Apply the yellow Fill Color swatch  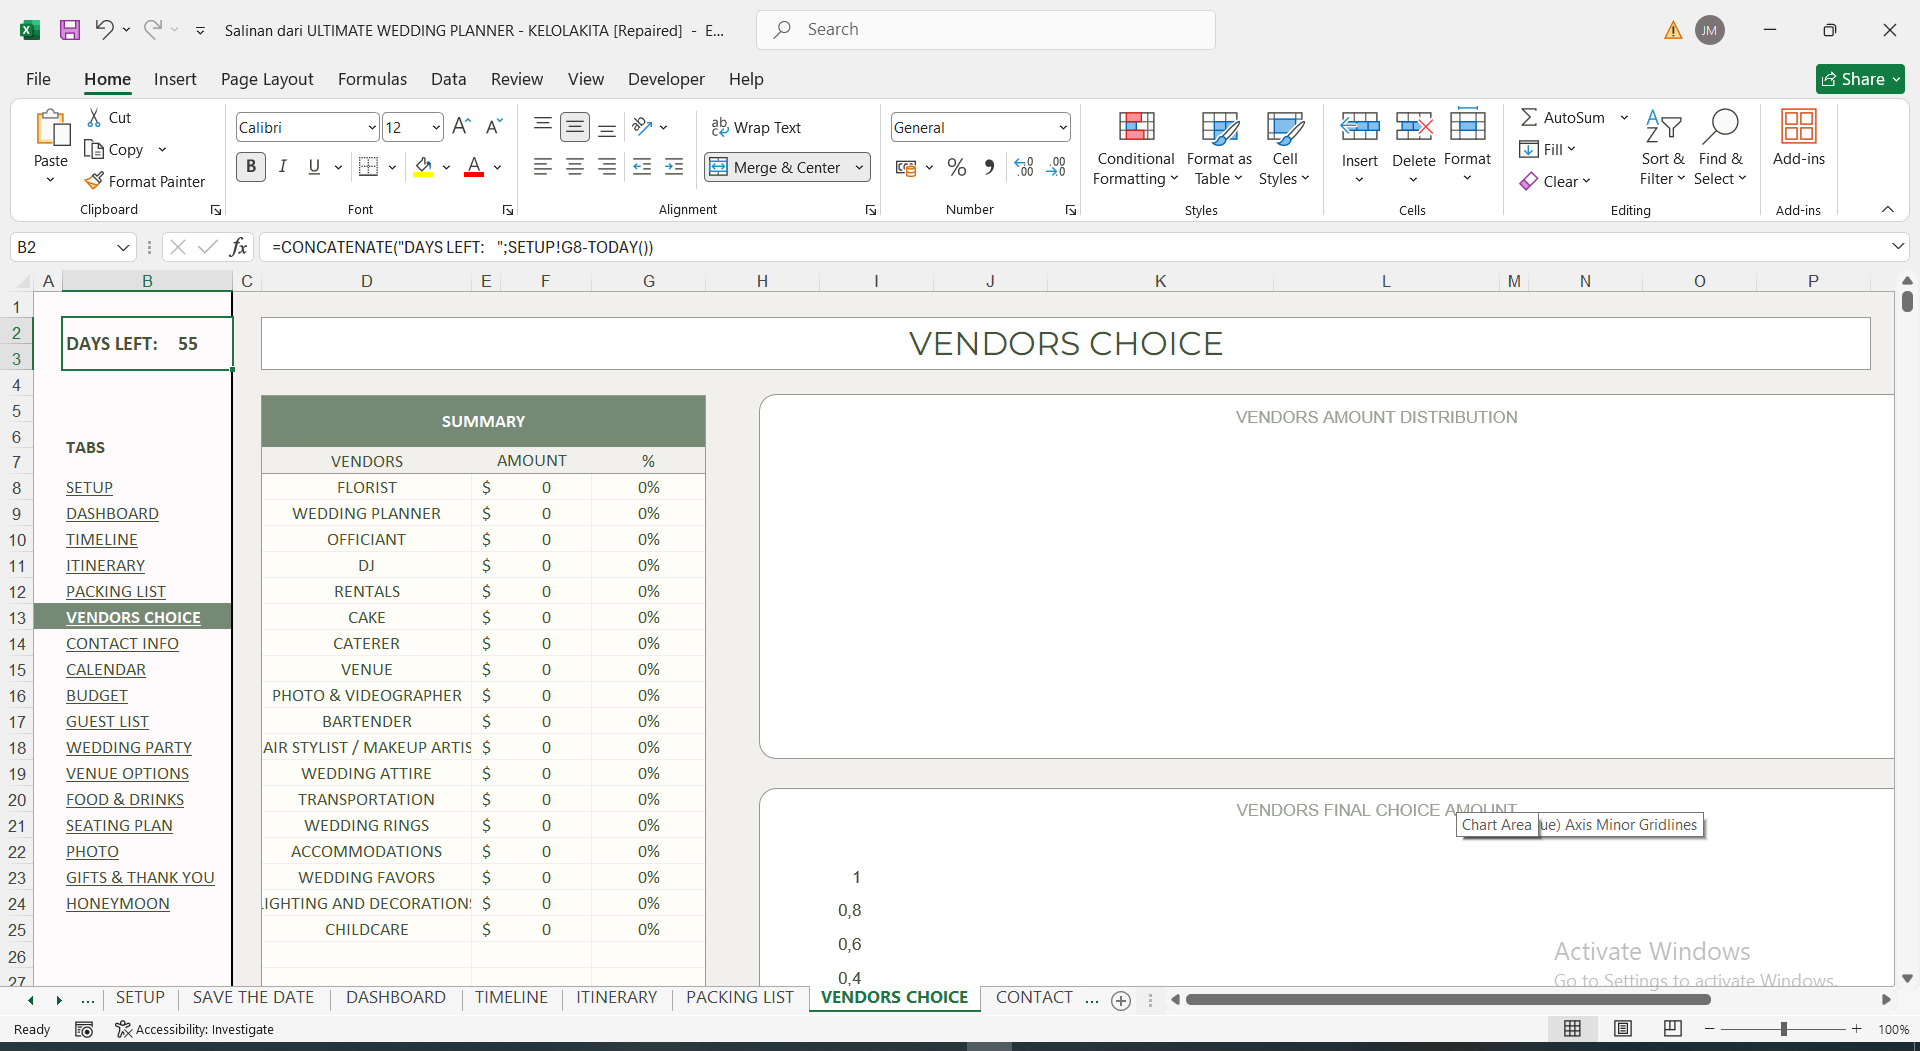tap(424, 167)
